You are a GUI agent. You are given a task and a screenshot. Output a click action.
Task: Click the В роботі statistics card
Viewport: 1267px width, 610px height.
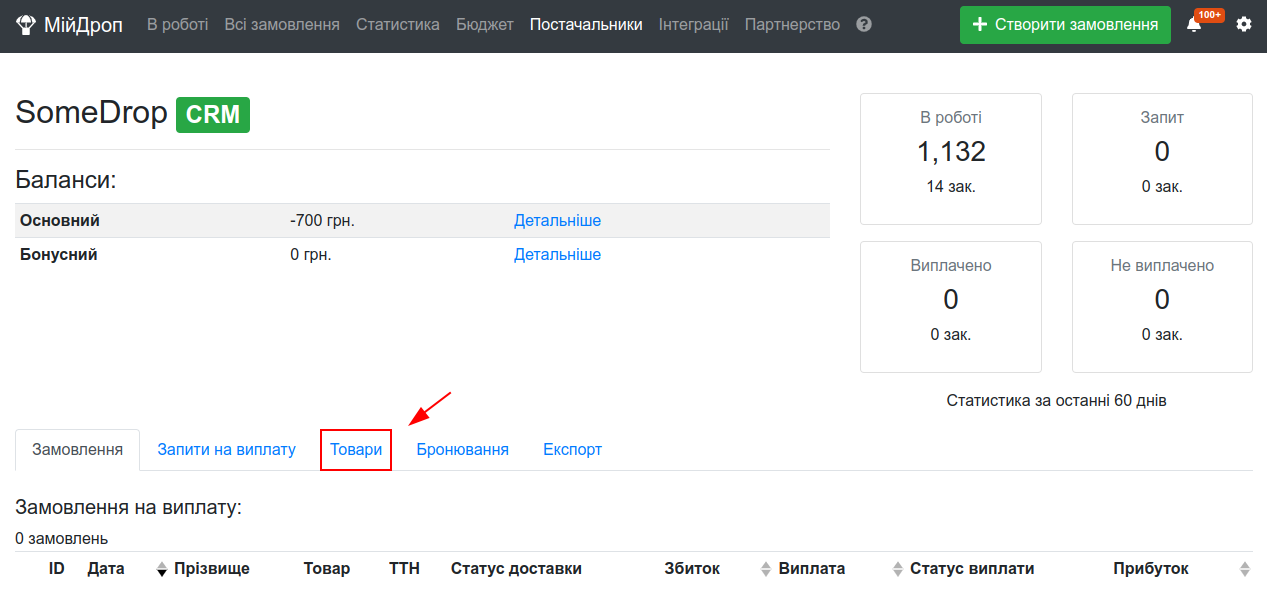tap(951, 159)
